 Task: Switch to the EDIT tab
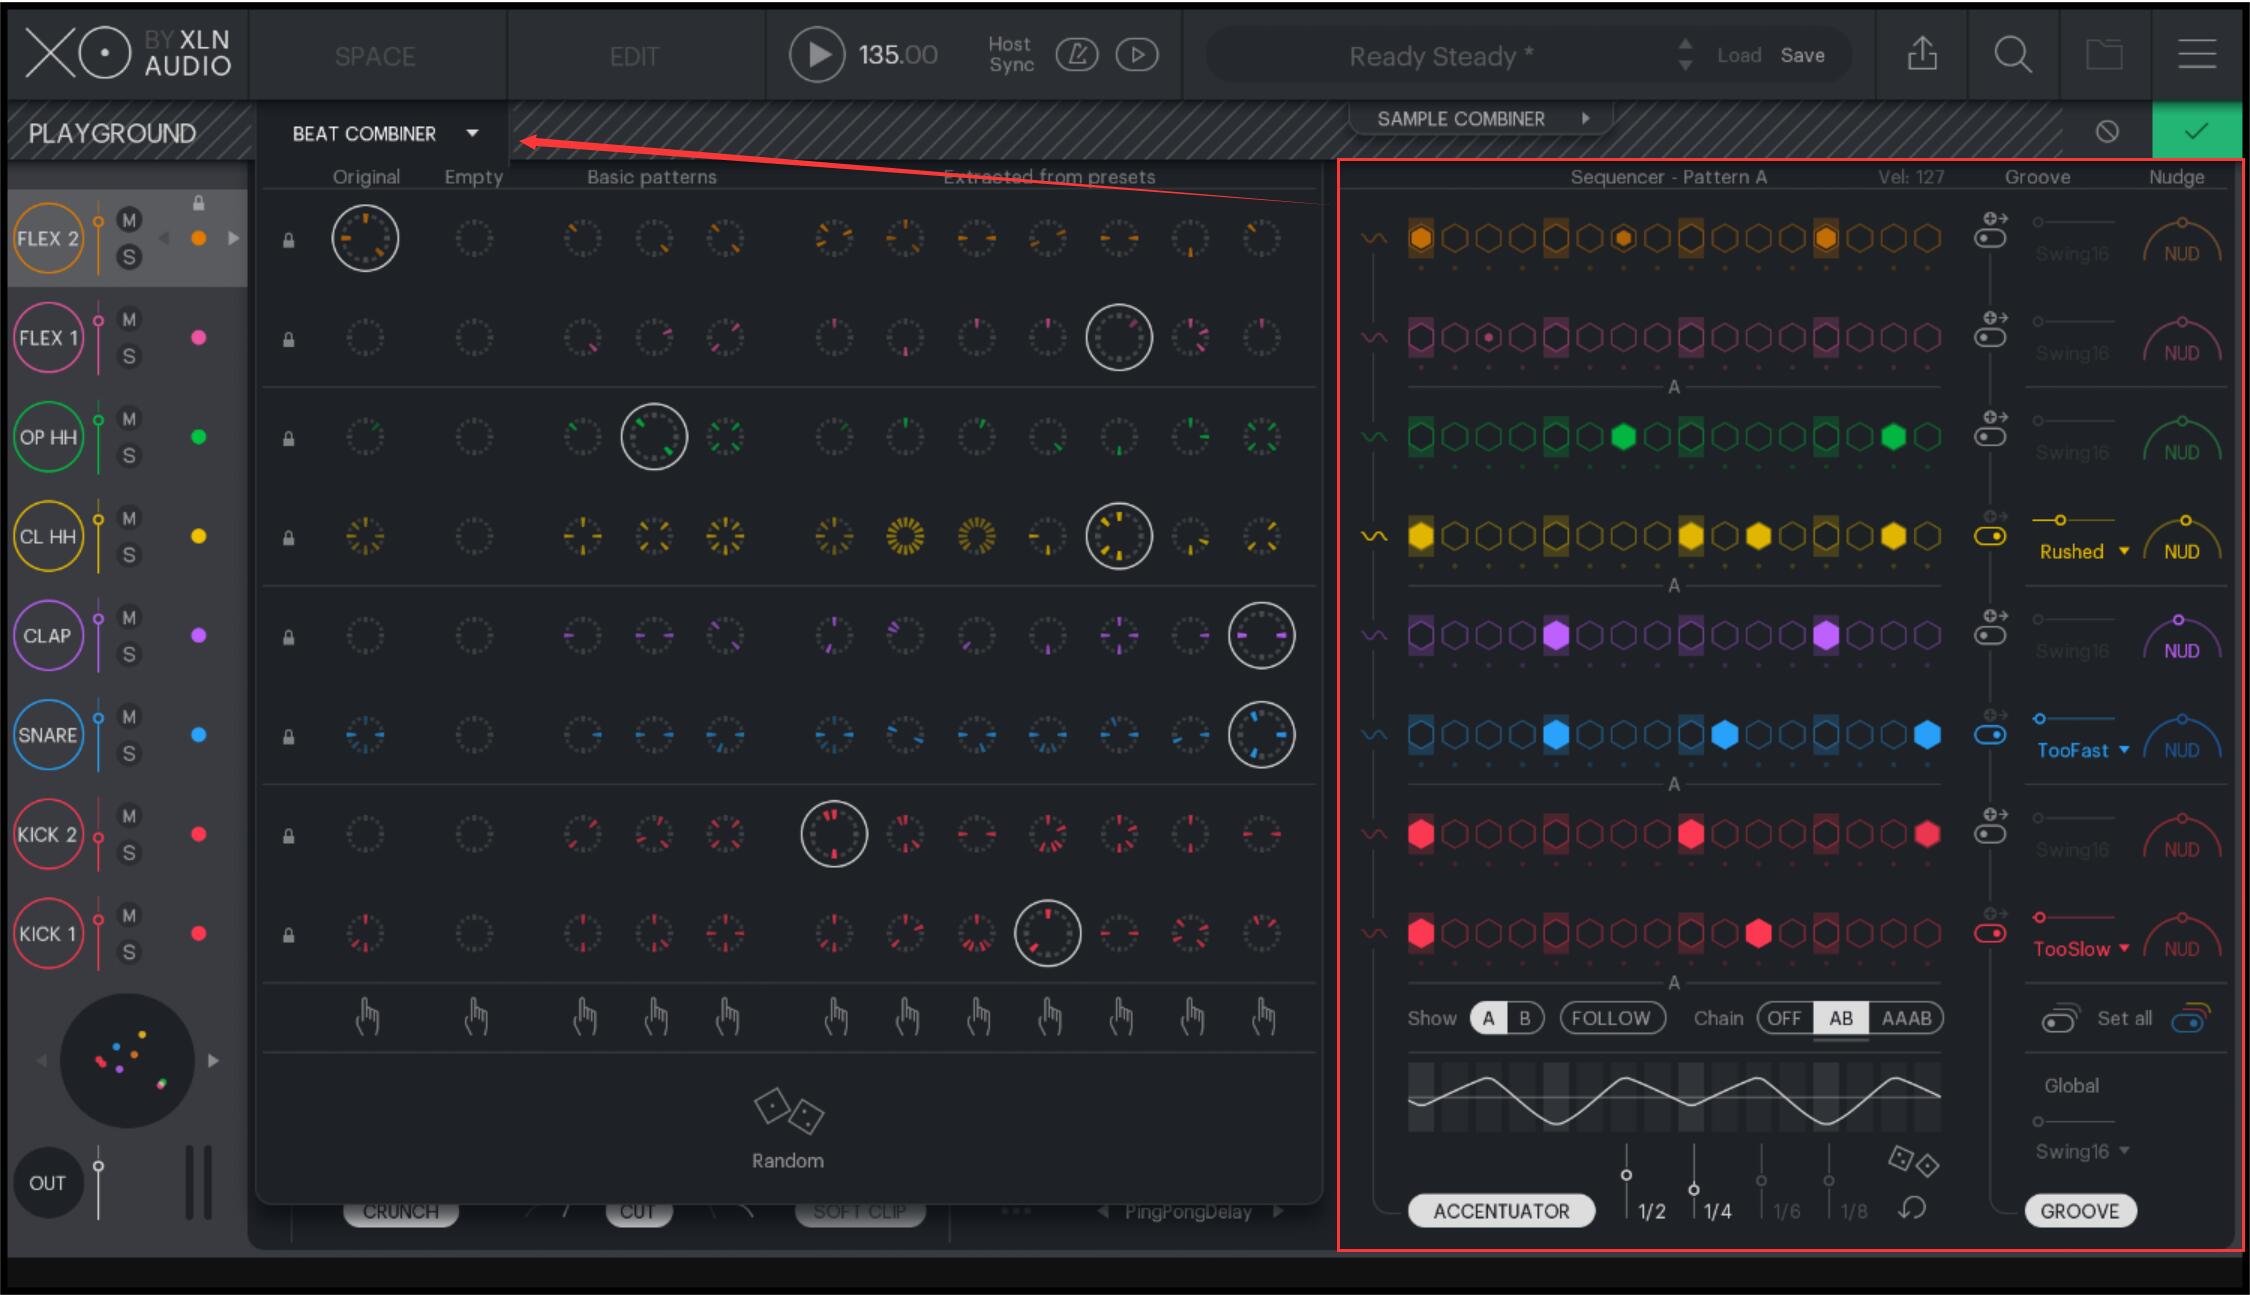pos(634,56)
